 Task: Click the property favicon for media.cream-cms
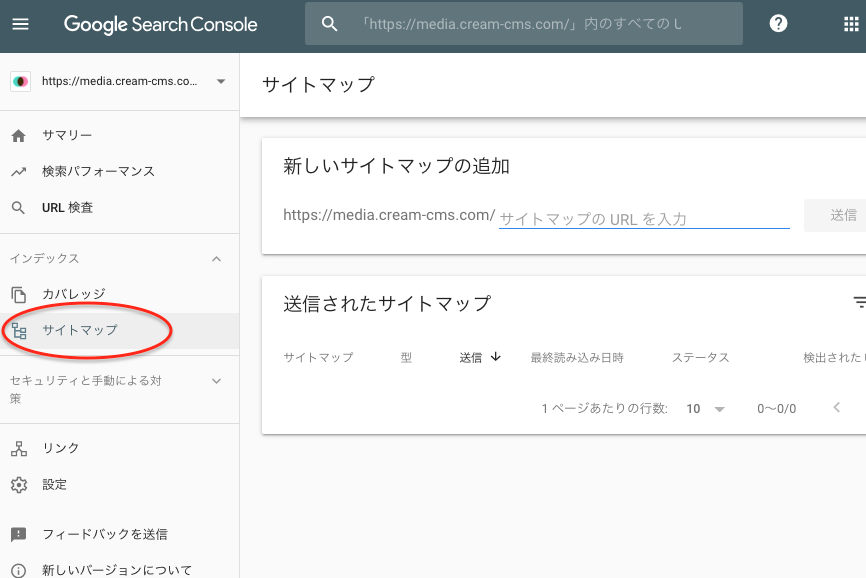(20, 82)
